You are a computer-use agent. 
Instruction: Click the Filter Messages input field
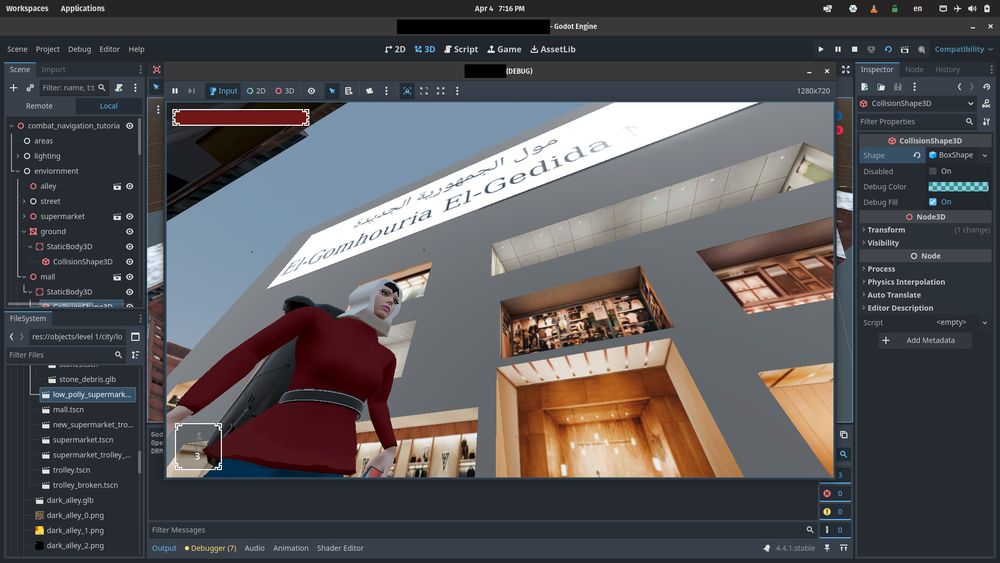[477, 530]
